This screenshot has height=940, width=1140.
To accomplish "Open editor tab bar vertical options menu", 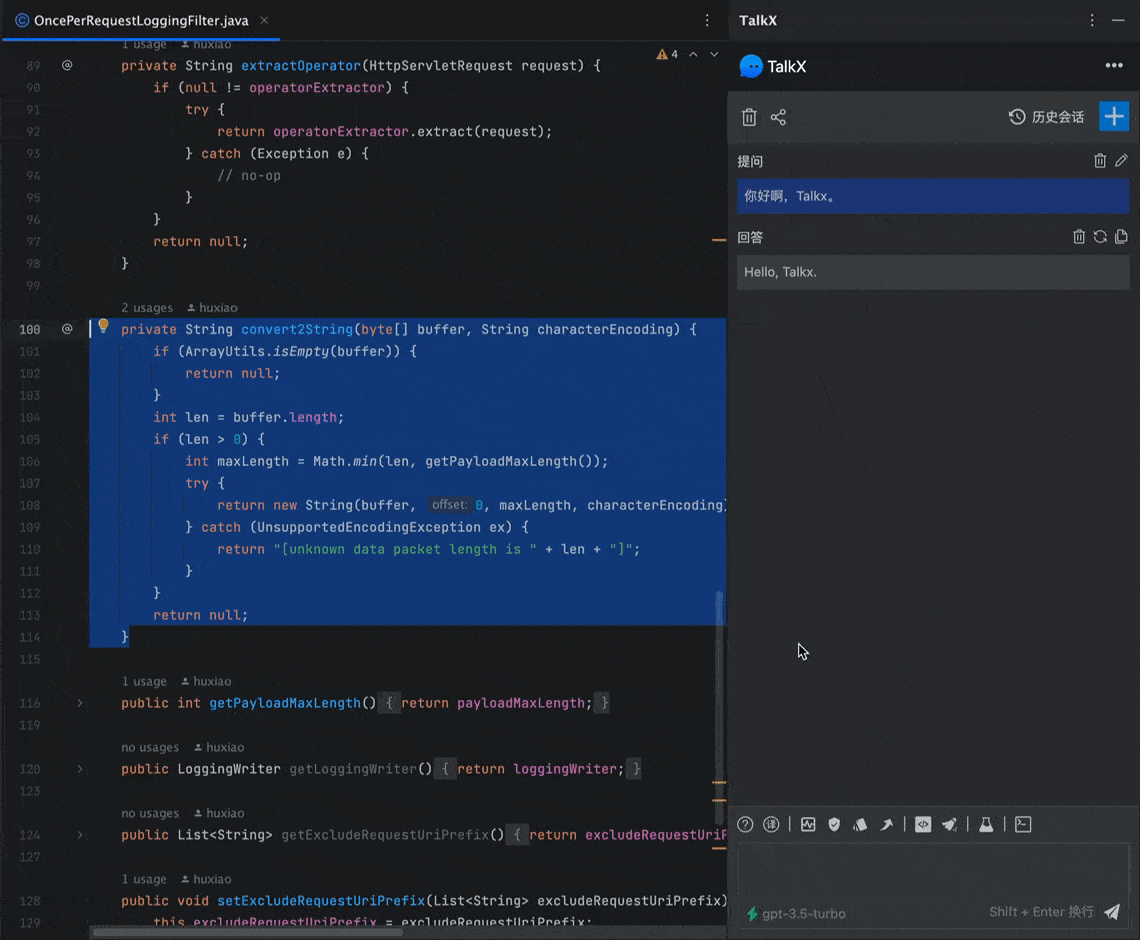I will [x=707, y=20].
